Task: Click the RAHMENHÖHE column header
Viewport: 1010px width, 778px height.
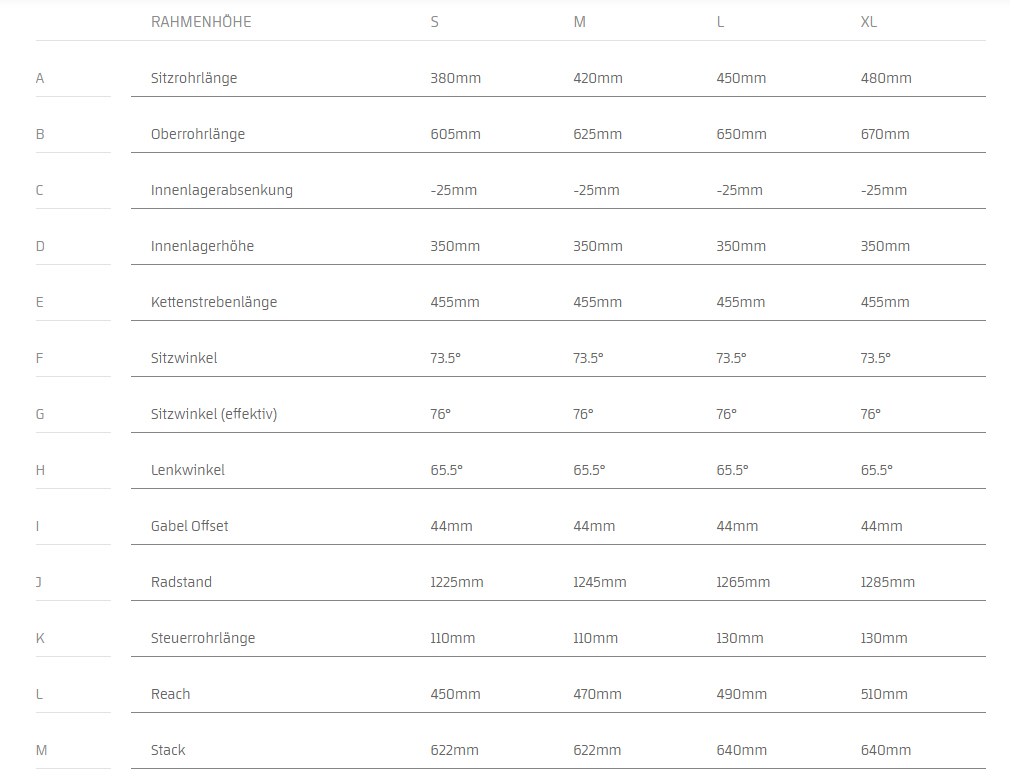Action: [x=201, y=22]
